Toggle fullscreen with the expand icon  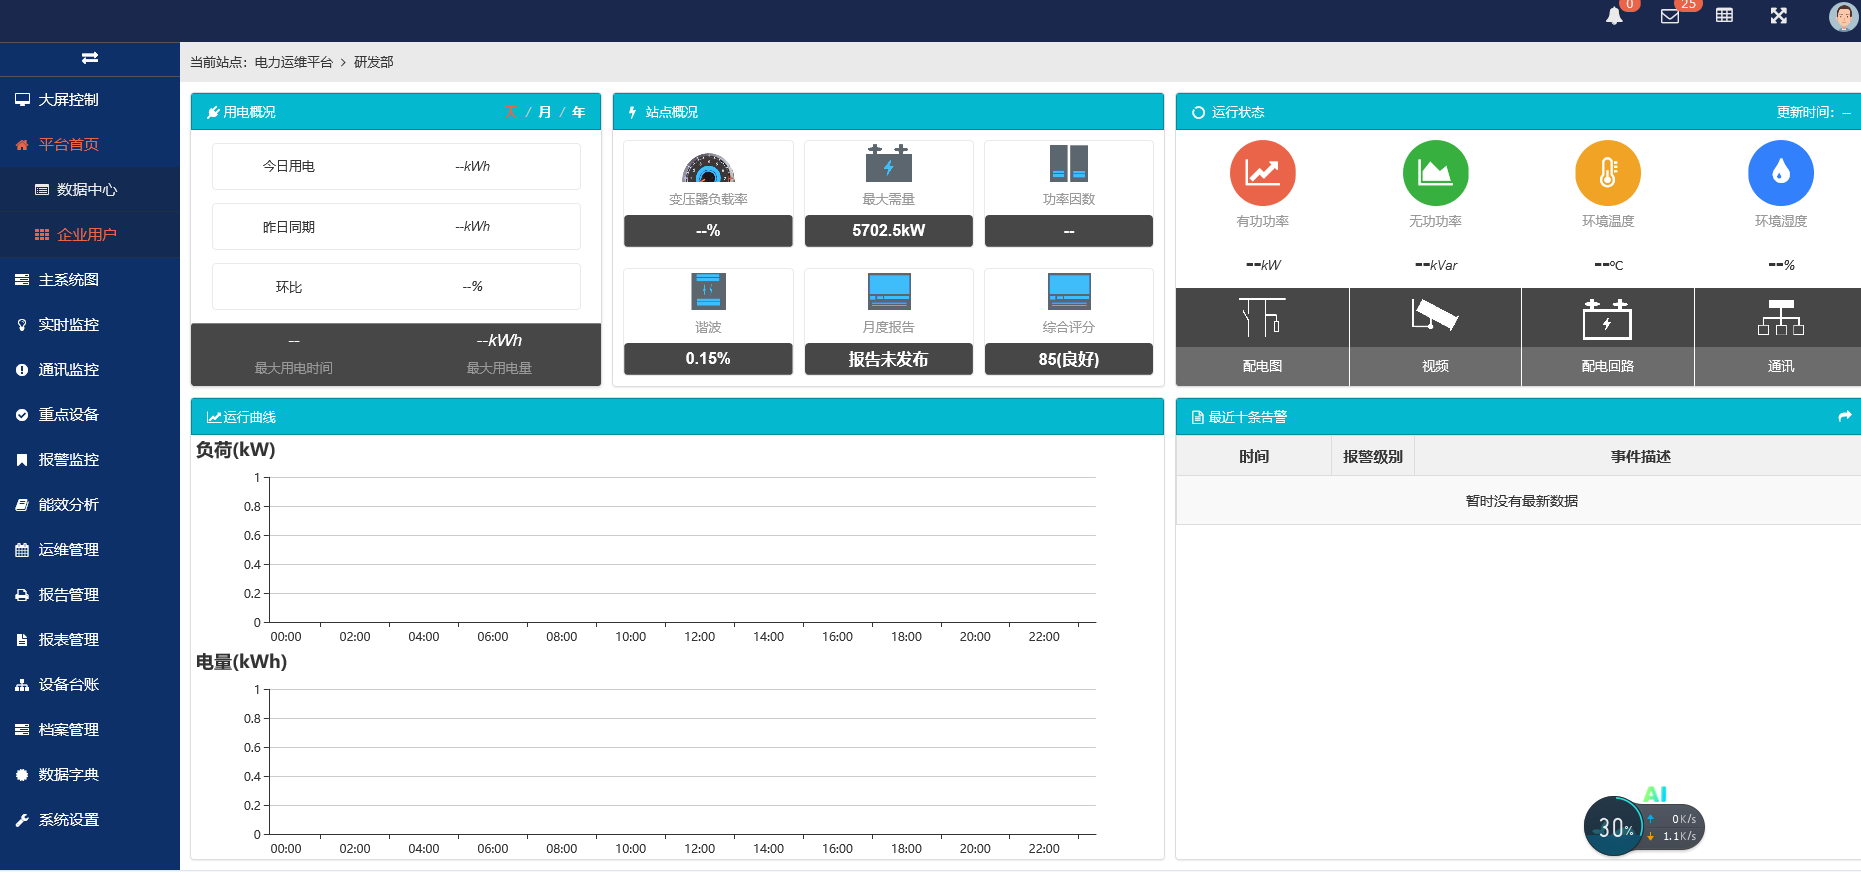[x=1778, y=15]
